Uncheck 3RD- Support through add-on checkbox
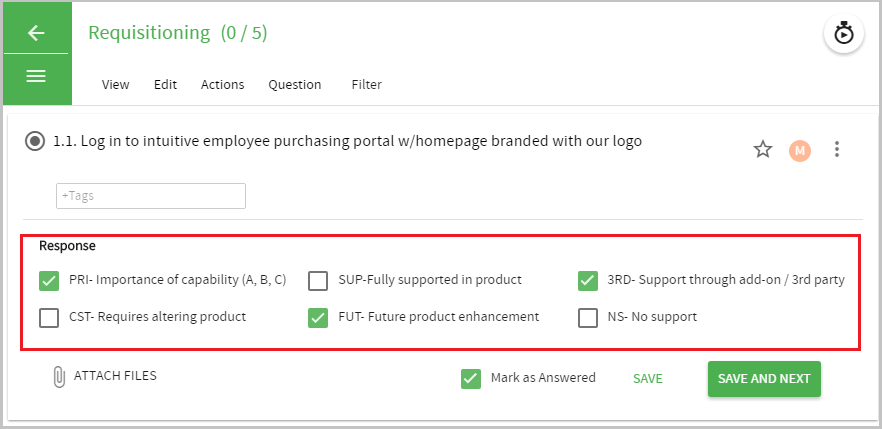Image resolution: width=882 pixels, height=429 pixels. (588, 281)
